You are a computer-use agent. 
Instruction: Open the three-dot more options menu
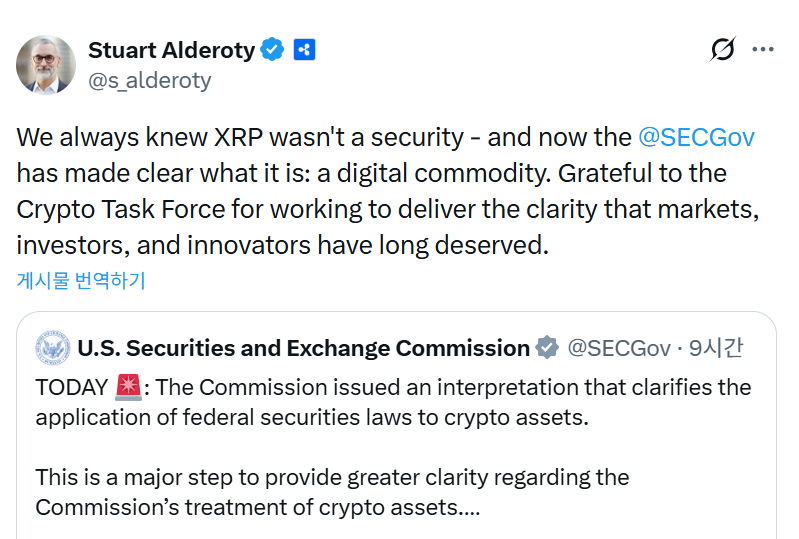pyautogui.click(x=763, y=49)
